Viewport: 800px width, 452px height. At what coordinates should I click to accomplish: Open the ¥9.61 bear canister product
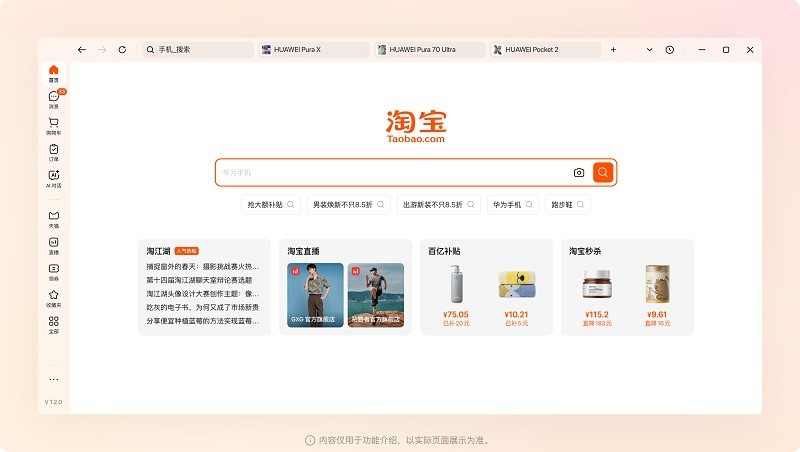[x=657, y=295]
